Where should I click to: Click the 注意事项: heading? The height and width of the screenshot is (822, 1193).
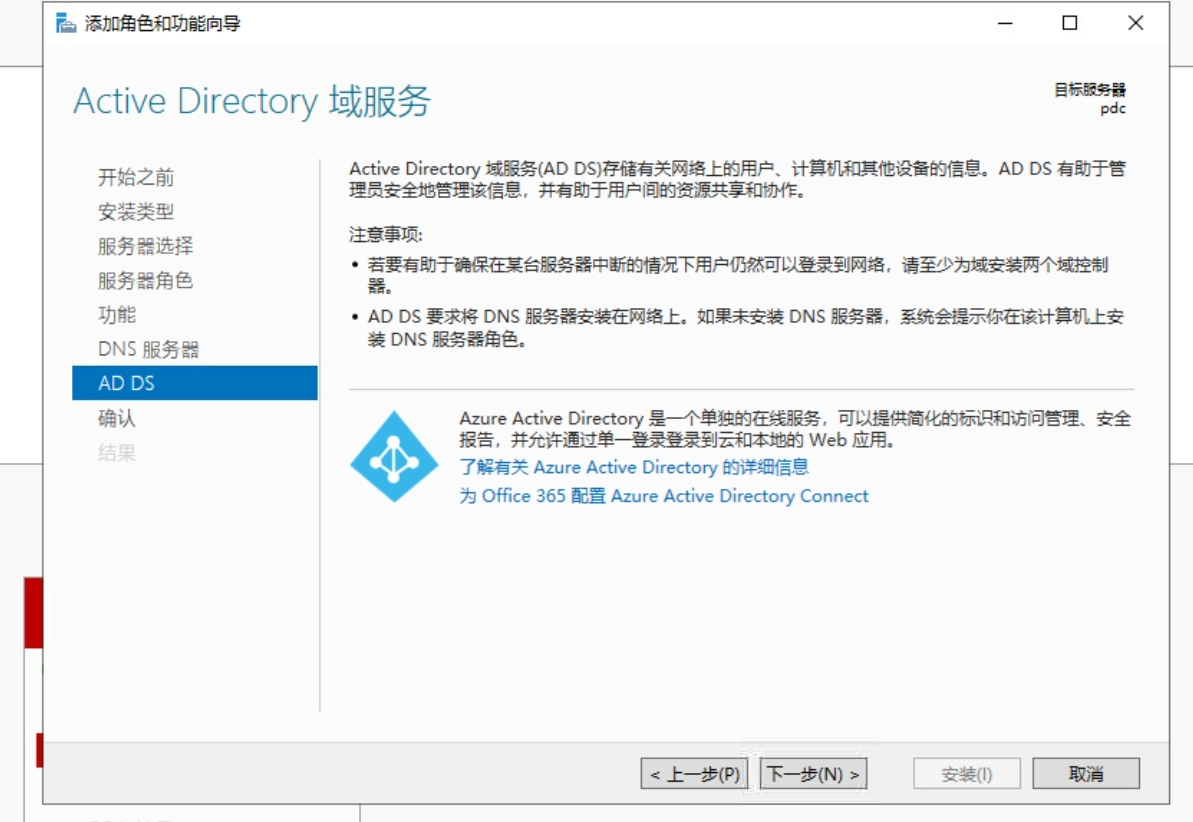[x=386, y=234]
